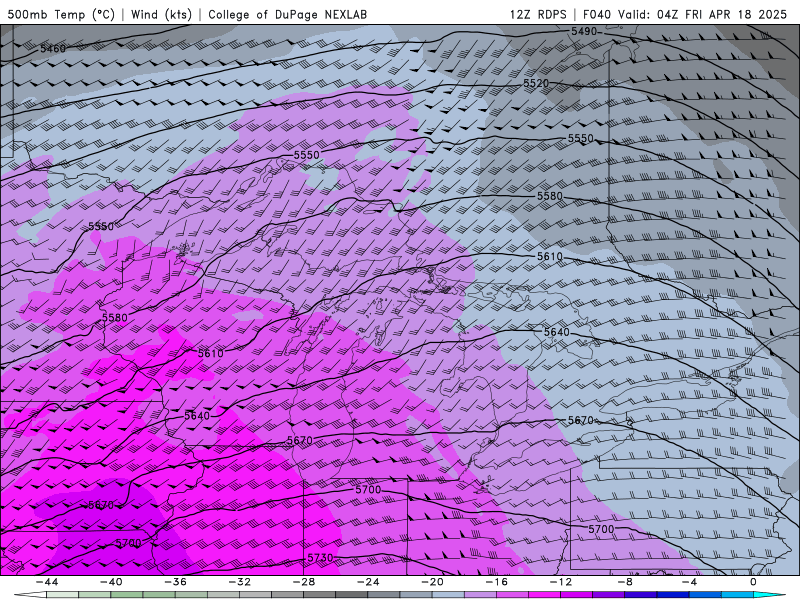Viewport: 800px width, 600px height.
Task: Click the "500mb Temp (°C)" title text
Action: (61, 14)
